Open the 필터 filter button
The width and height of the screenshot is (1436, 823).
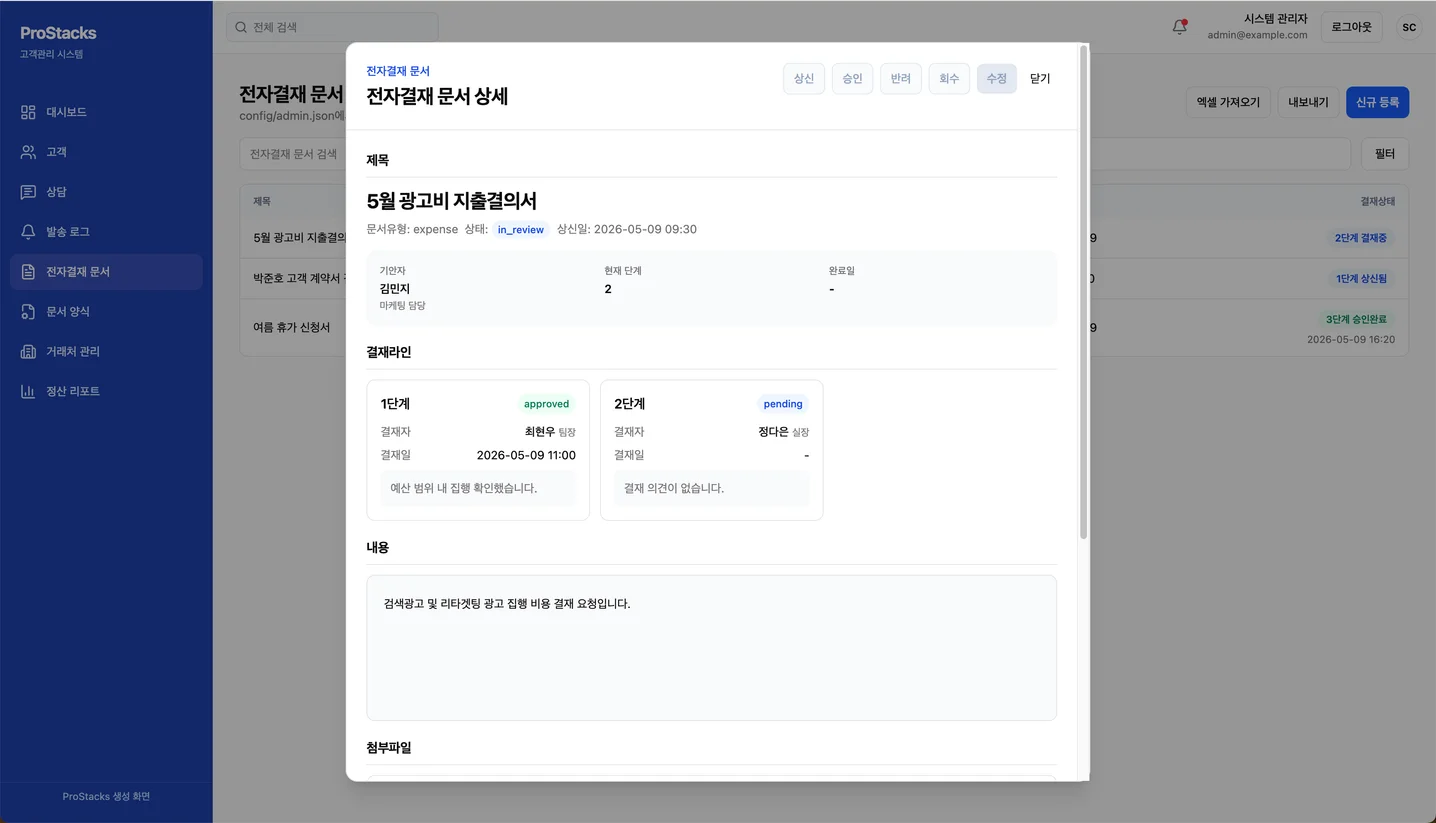tap(1385, 154)
